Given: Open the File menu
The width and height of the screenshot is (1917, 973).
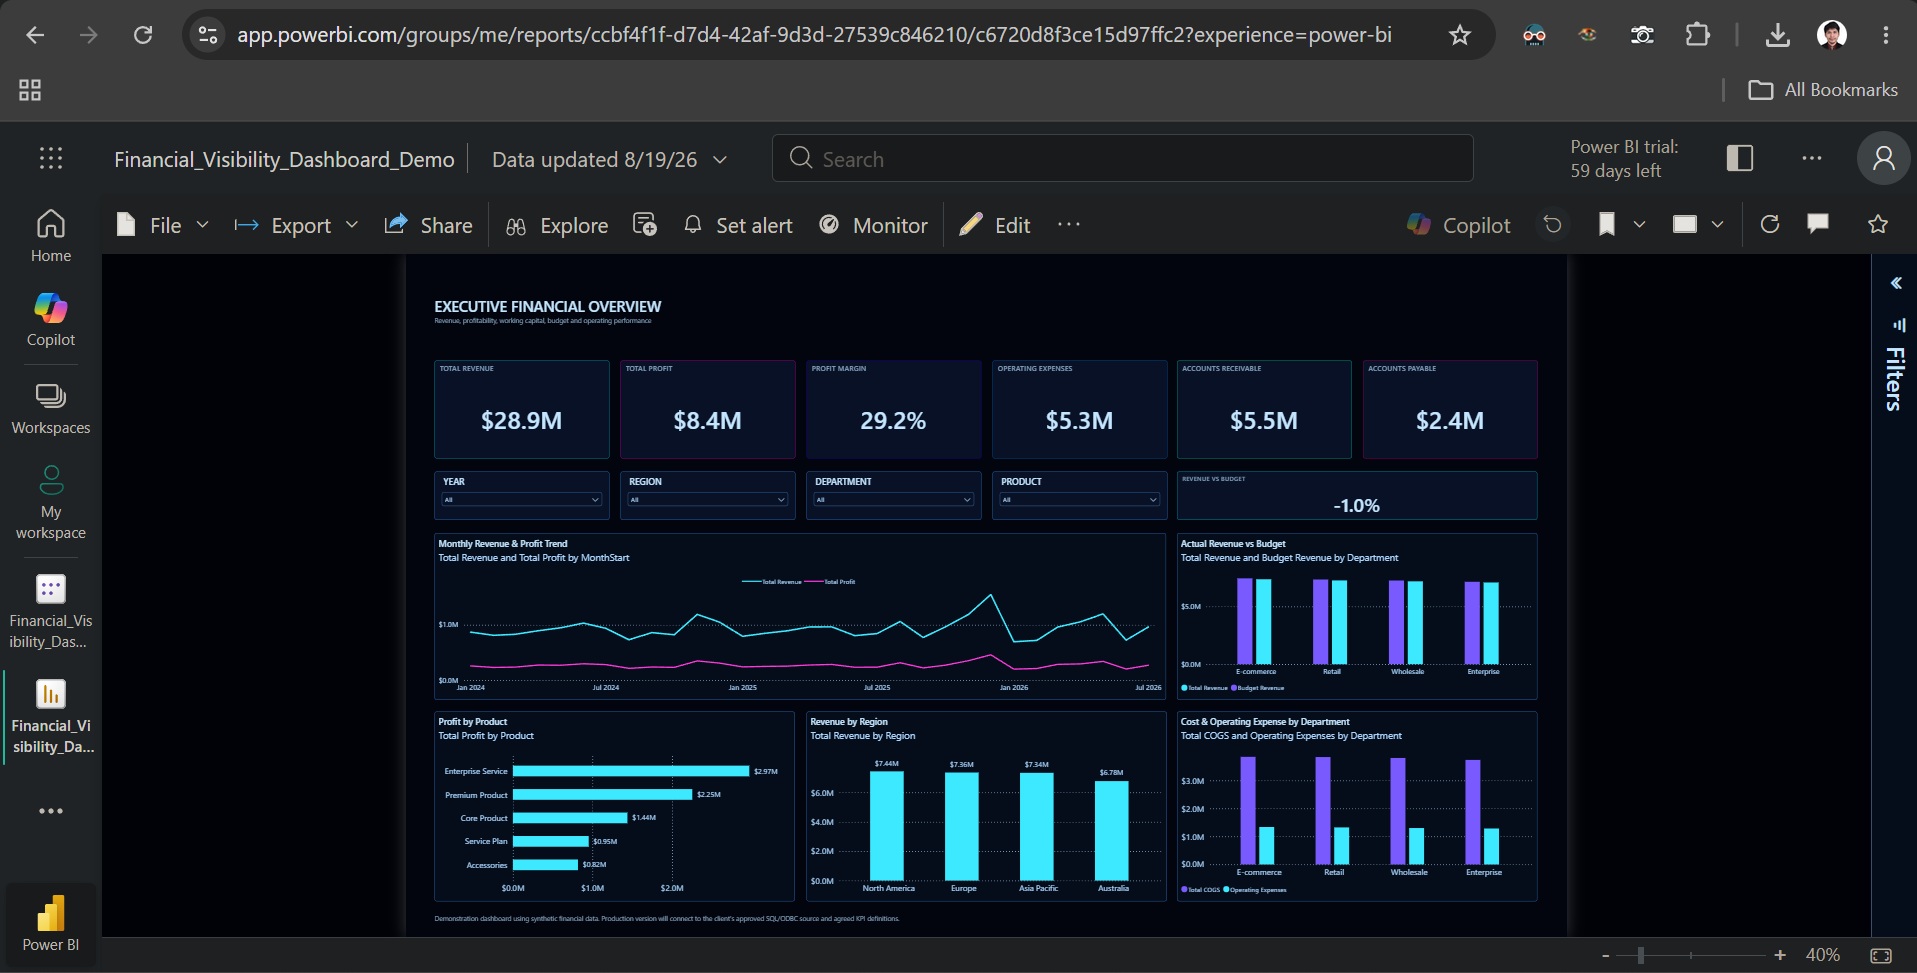Looking at the screenshot, I should (162, 225).
